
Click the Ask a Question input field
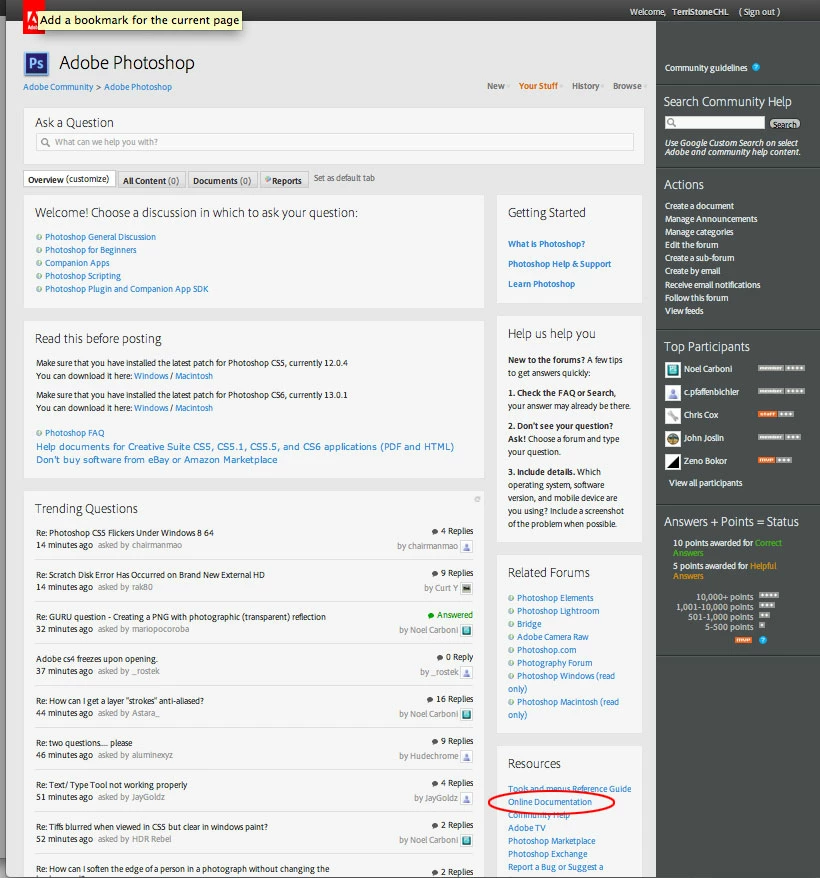pos(335,142)
